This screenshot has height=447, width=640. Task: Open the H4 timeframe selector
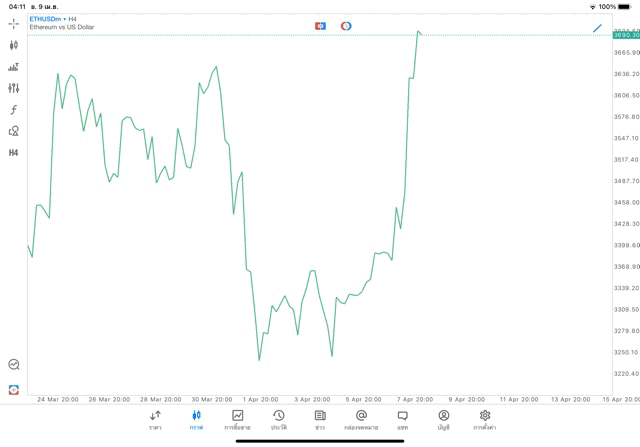[x=13, y=153]
